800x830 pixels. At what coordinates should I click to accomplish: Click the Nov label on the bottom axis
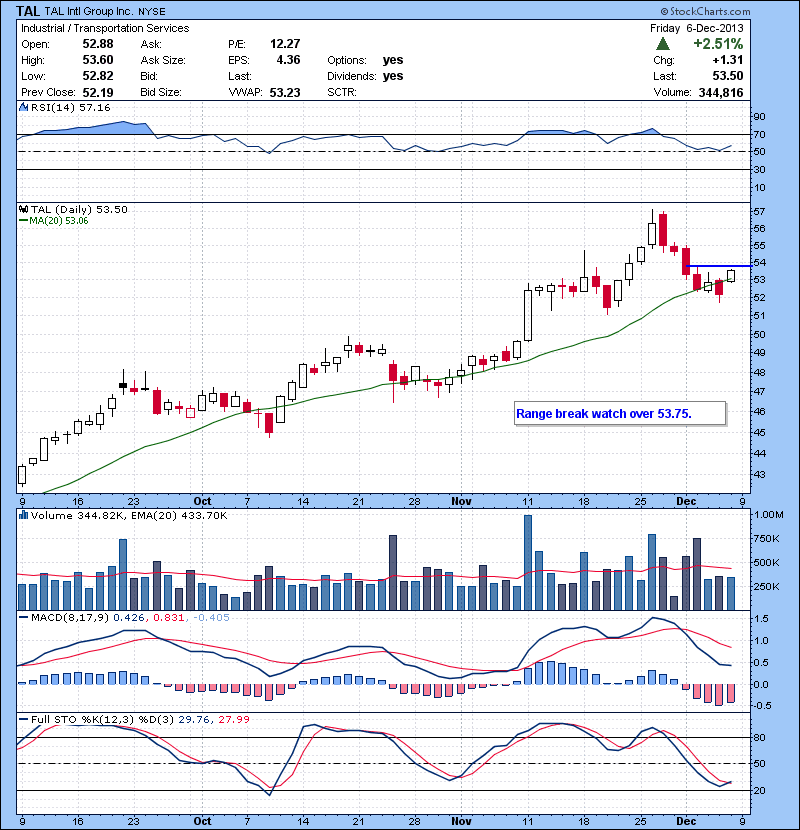click(x=461, y=821)
